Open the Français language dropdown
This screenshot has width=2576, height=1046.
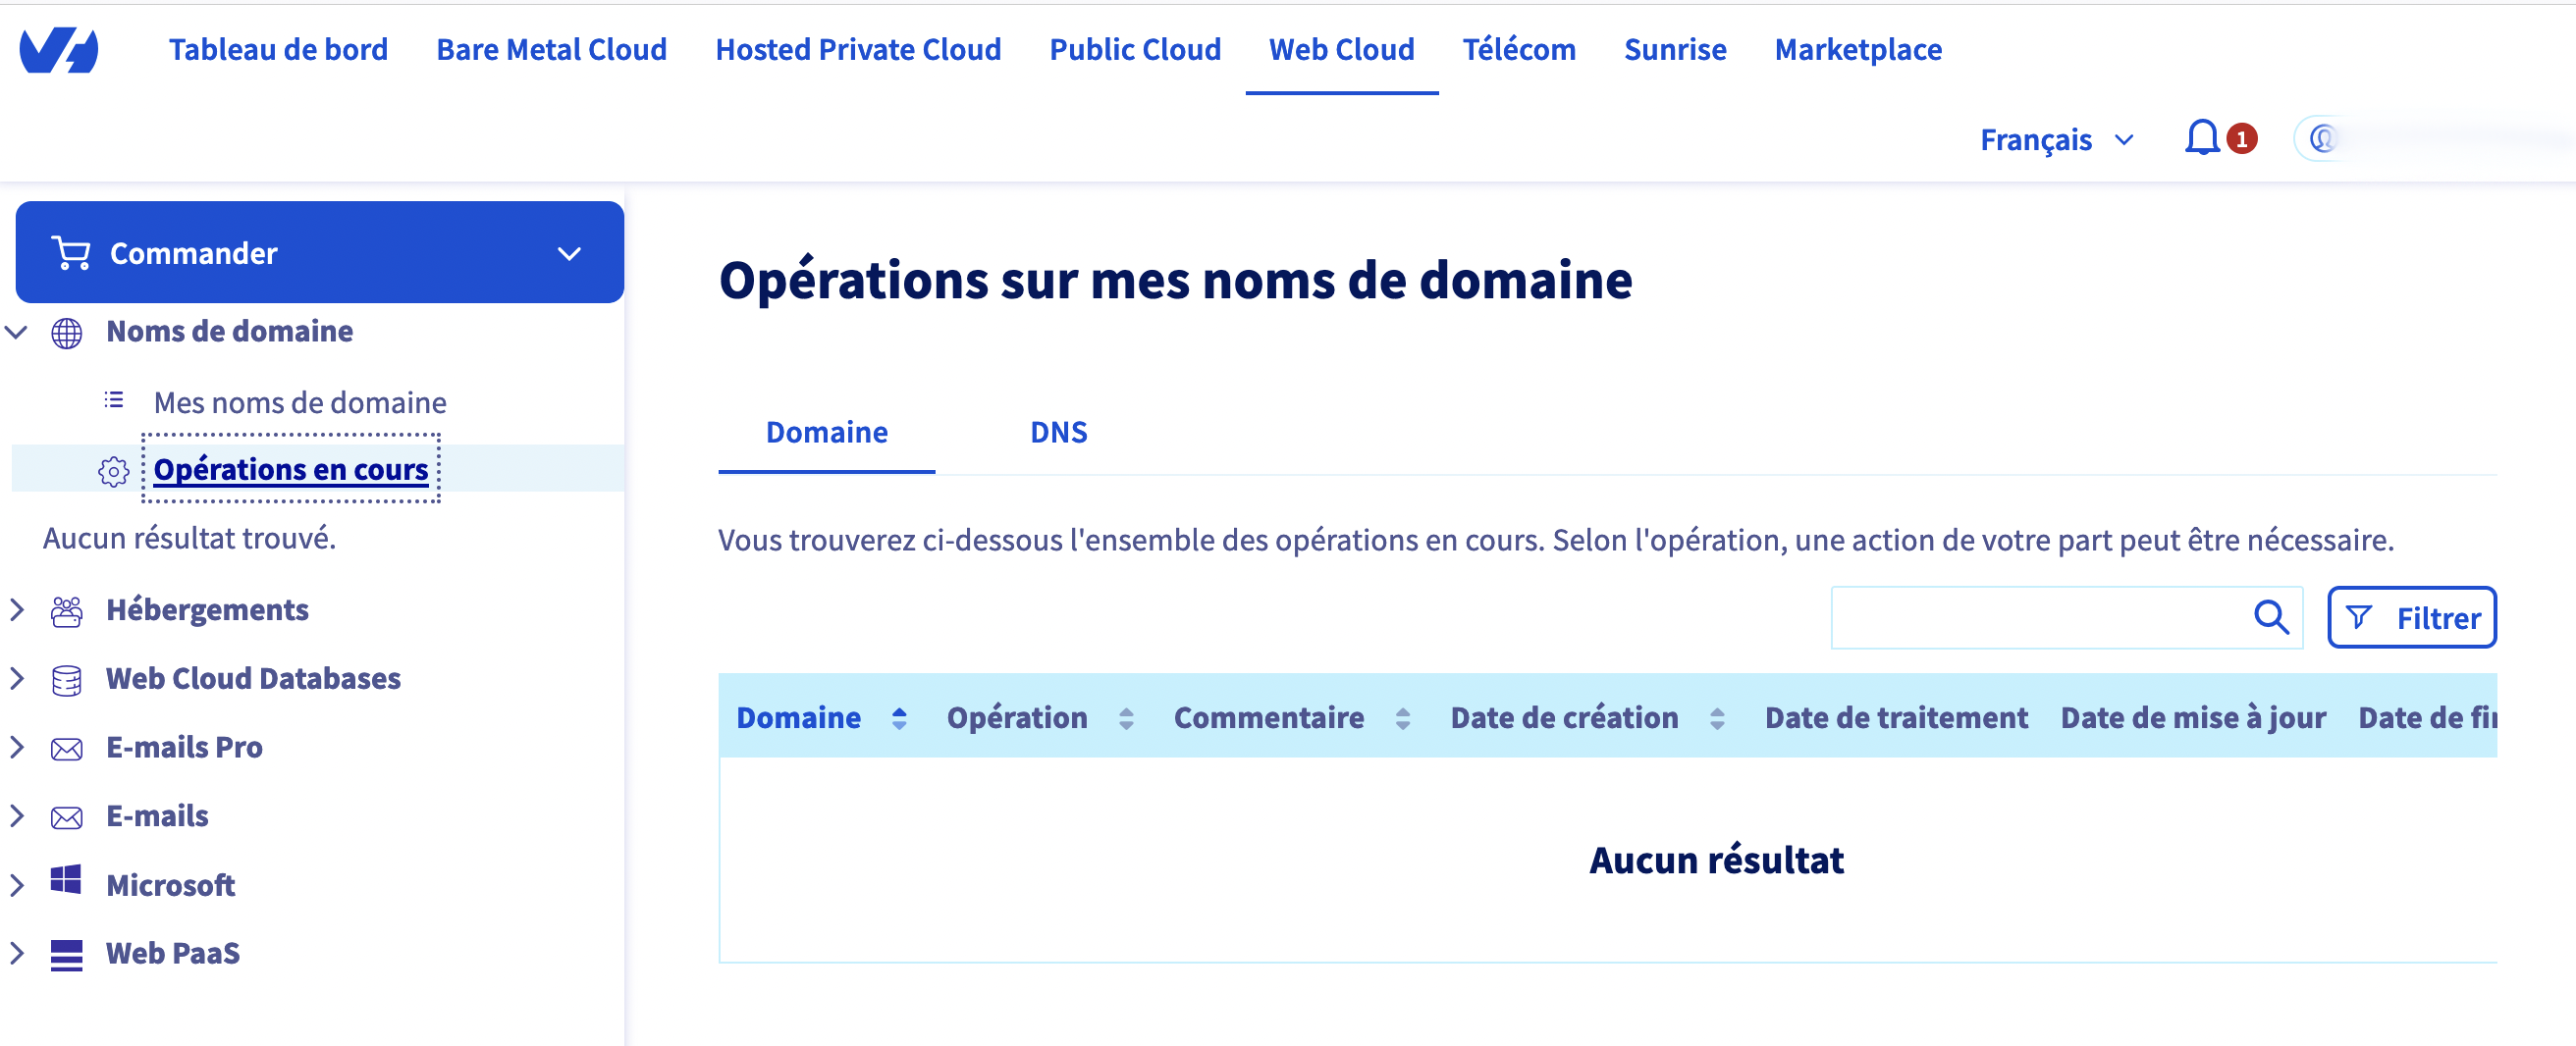(x=2056, y=140)
